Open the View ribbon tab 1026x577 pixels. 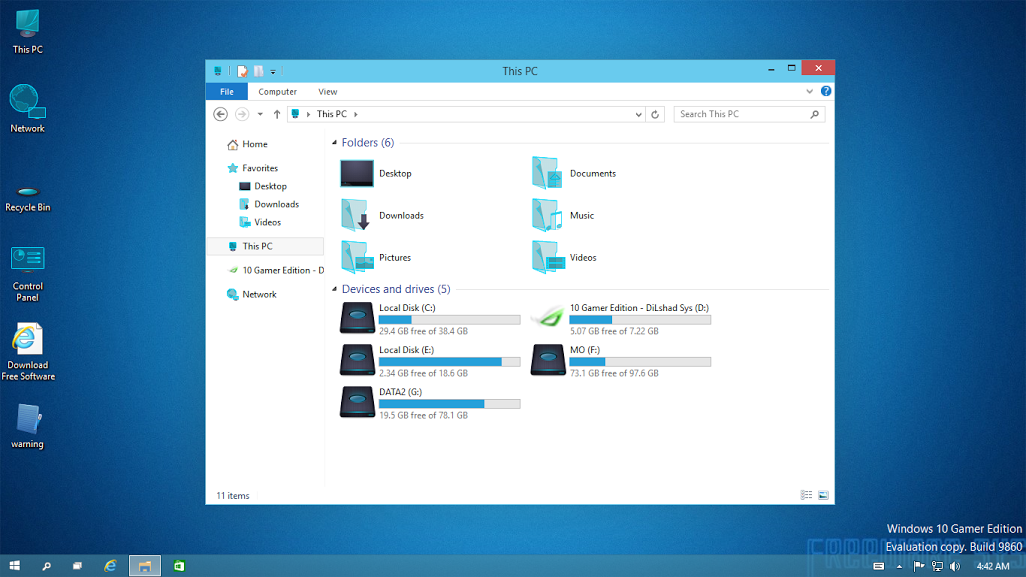click(x=328, y=92)
